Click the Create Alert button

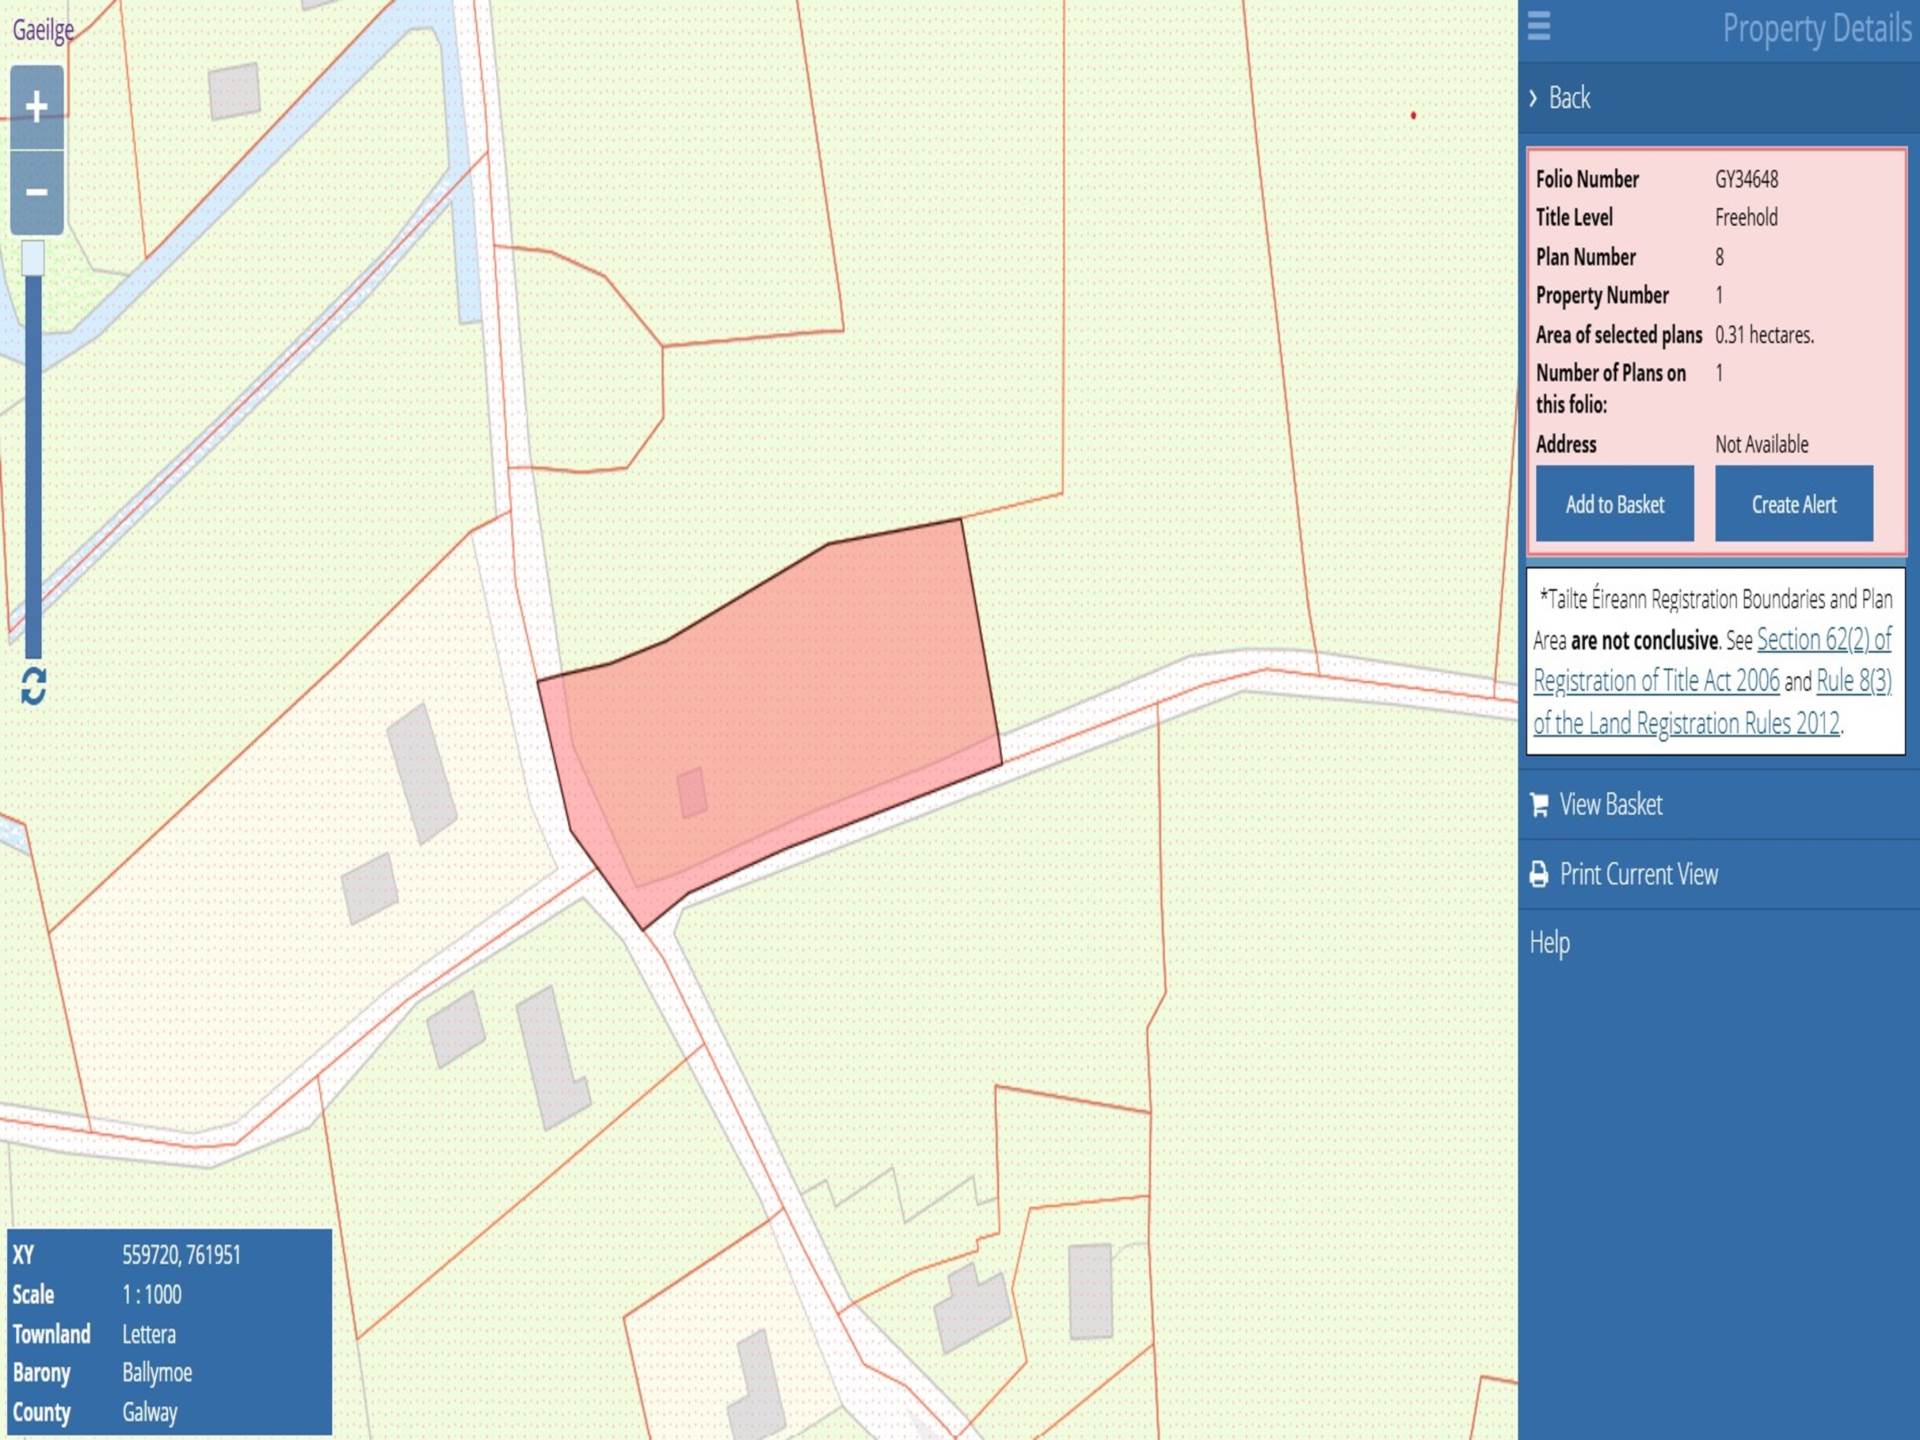[x=1792, y=504]
